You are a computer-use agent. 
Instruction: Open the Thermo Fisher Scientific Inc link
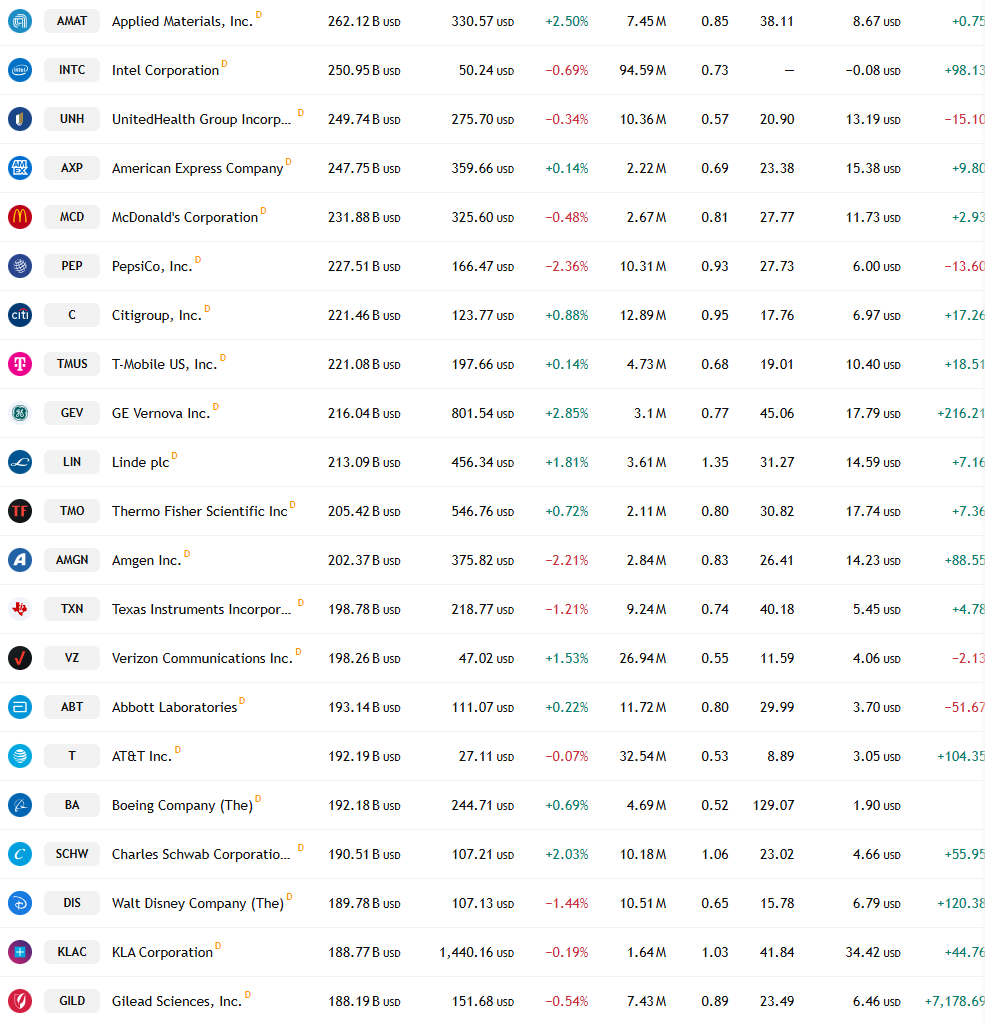200,512
